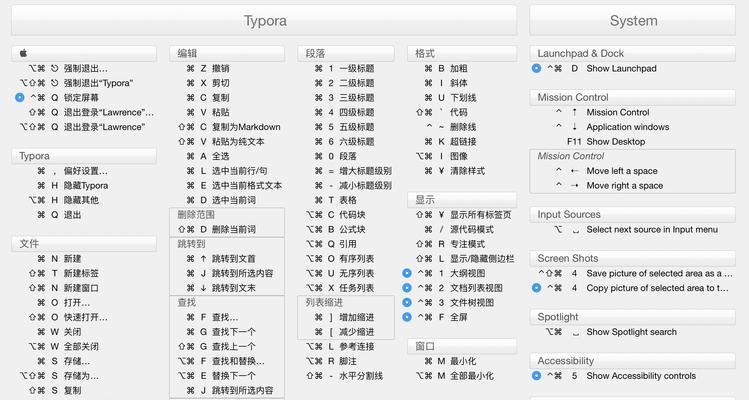Select 新建窗口 in the 文件 section
The image size is (749, 400).
[x=64, y=288]
